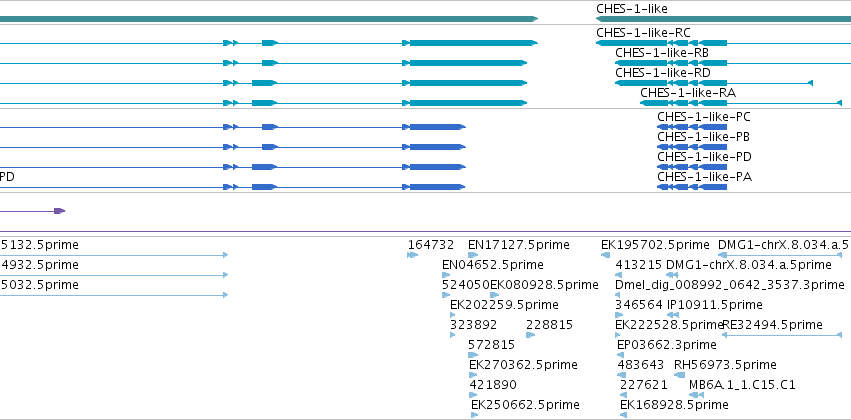Select the CHES-1-like-PB protein label
The image size is (851, 420).
coord(704,137)
